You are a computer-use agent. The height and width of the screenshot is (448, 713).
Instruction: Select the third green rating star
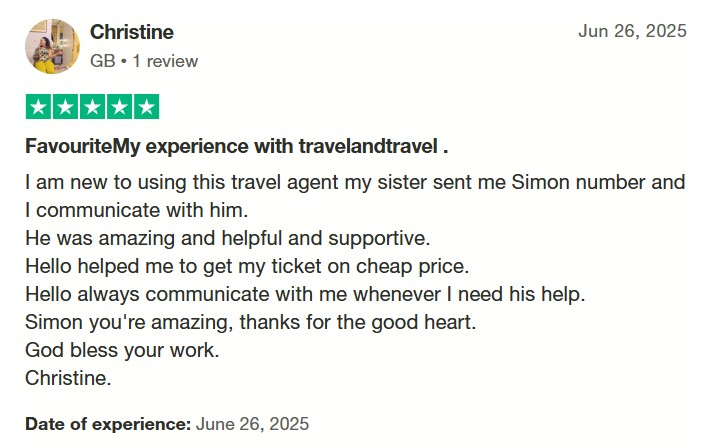pyautogui.click(x=92, y=106)
